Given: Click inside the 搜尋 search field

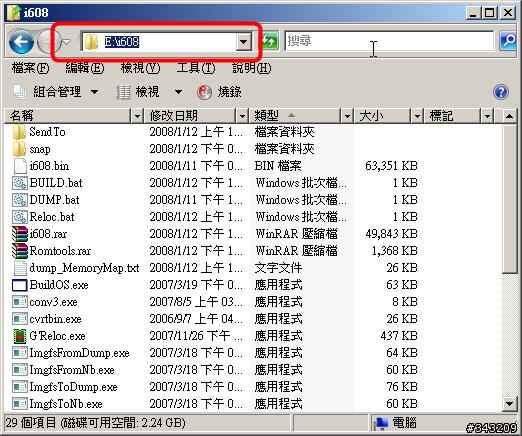Looking at the screenshot, I should coord(388,41).
